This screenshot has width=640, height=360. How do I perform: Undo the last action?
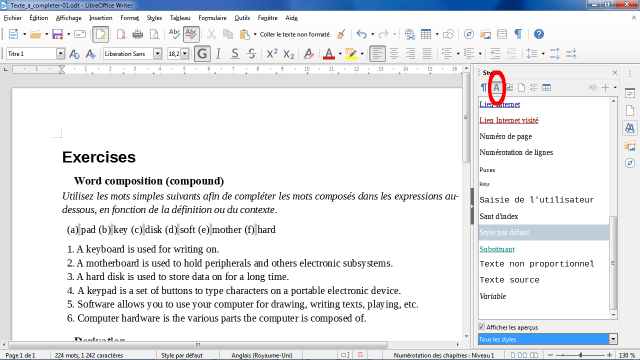[361, 34]
